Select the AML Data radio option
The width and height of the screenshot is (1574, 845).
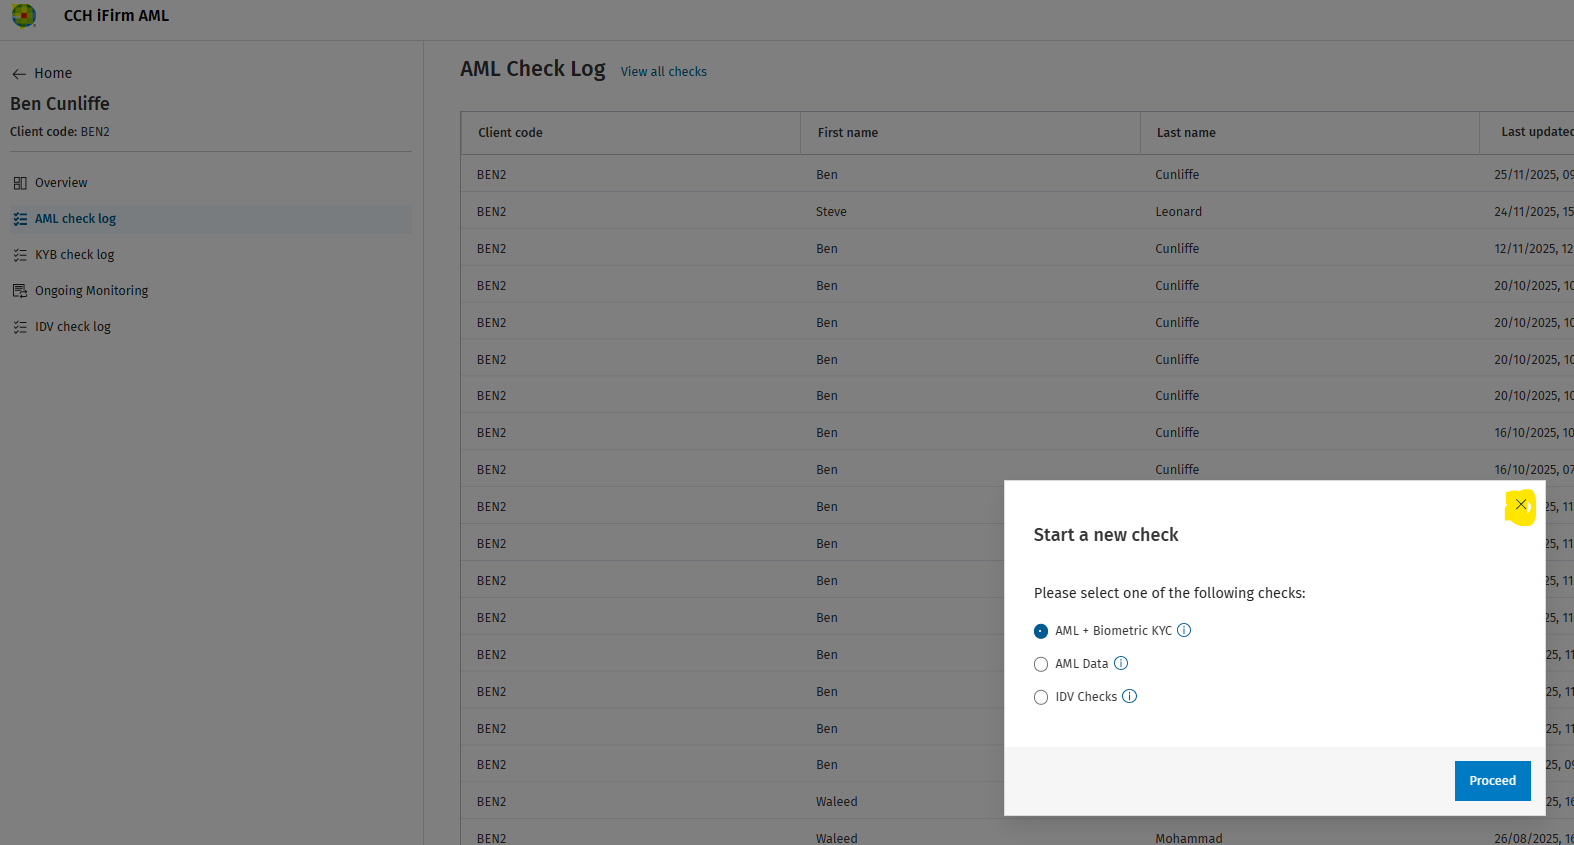pos(1041,664)
